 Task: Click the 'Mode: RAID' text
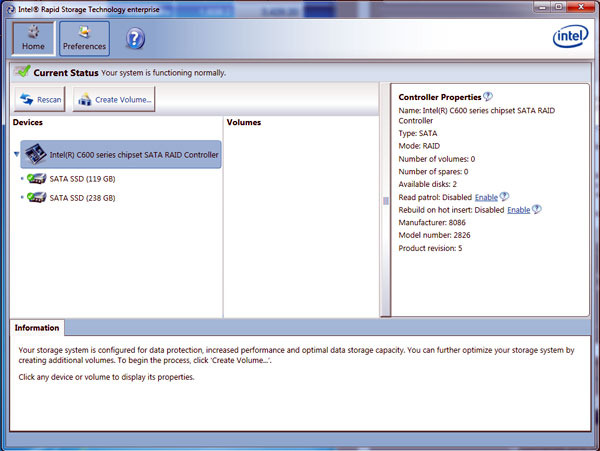click(419, 146)
